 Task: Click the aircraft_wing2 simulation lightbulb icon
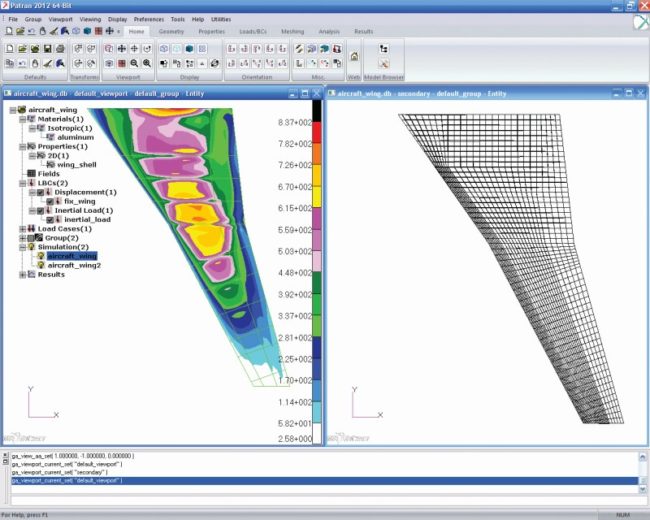point(40,266)
